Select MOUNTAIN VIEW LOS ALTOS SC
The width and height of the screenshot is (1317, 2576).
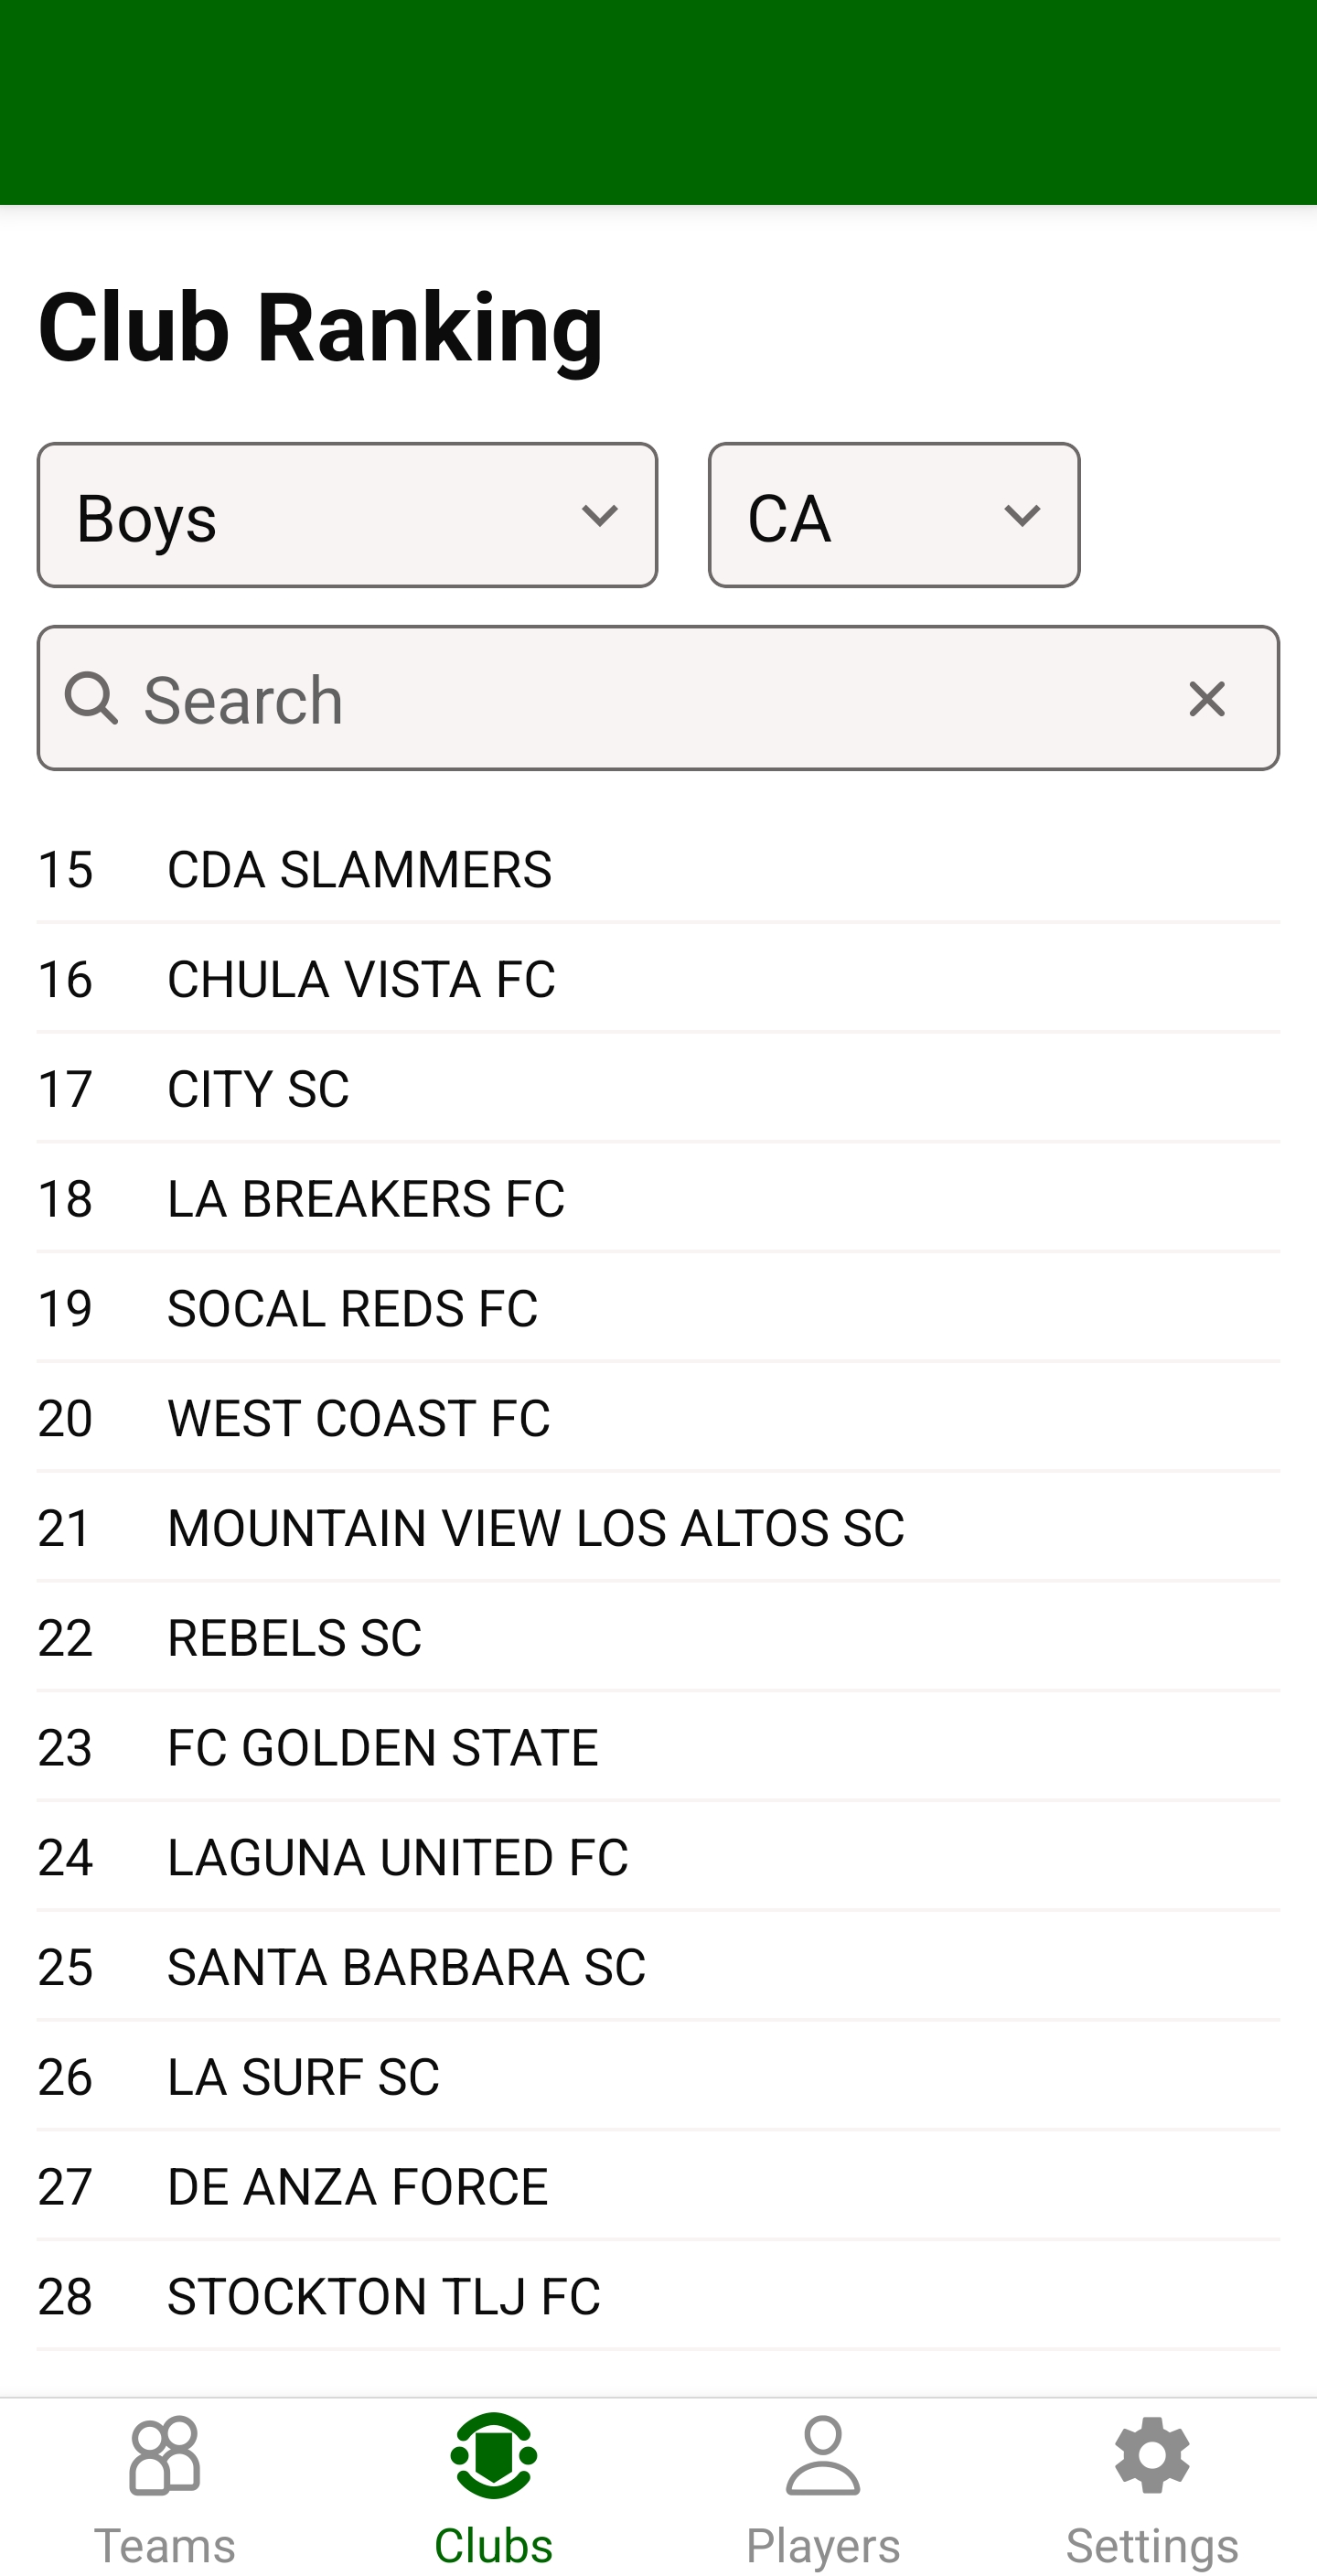point(658,1527)
